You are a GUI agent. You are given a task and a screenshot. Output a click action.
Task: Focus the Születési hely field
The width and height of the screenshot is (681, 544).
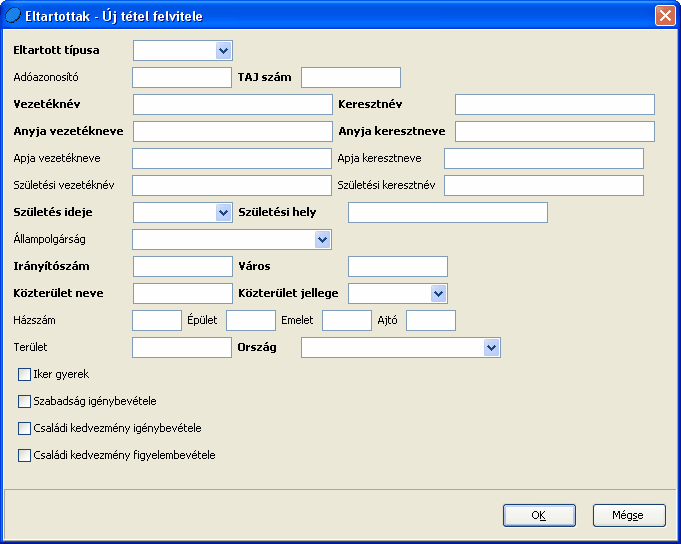coord(448,213)
